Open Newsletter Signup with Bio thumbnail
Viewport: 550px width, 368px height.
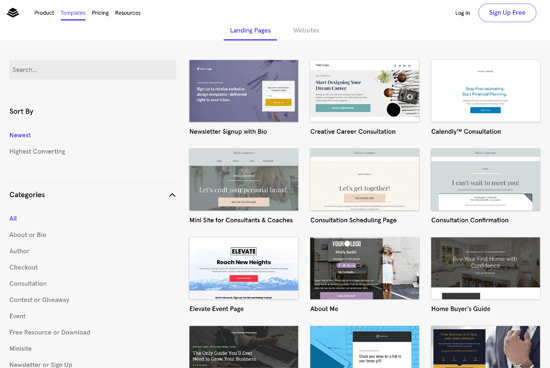point(244,91)
